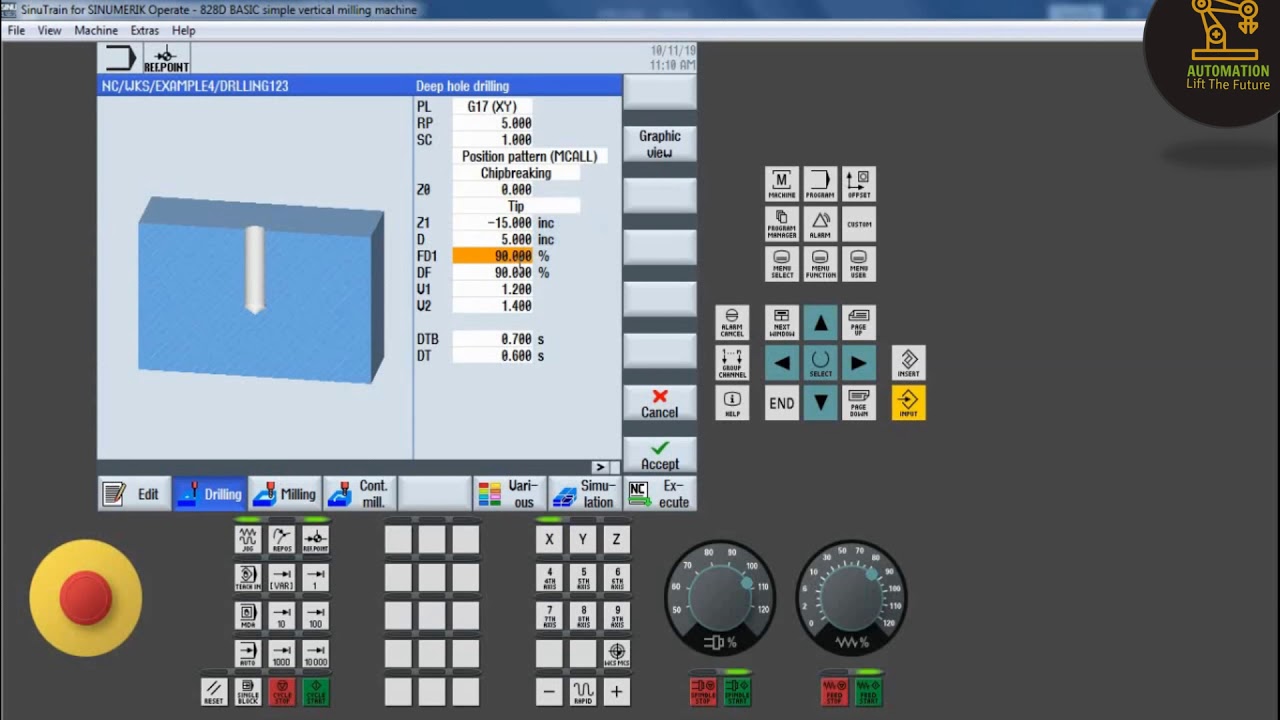
Task: Click the yellow INPUT key
Action: click(908, 402)
